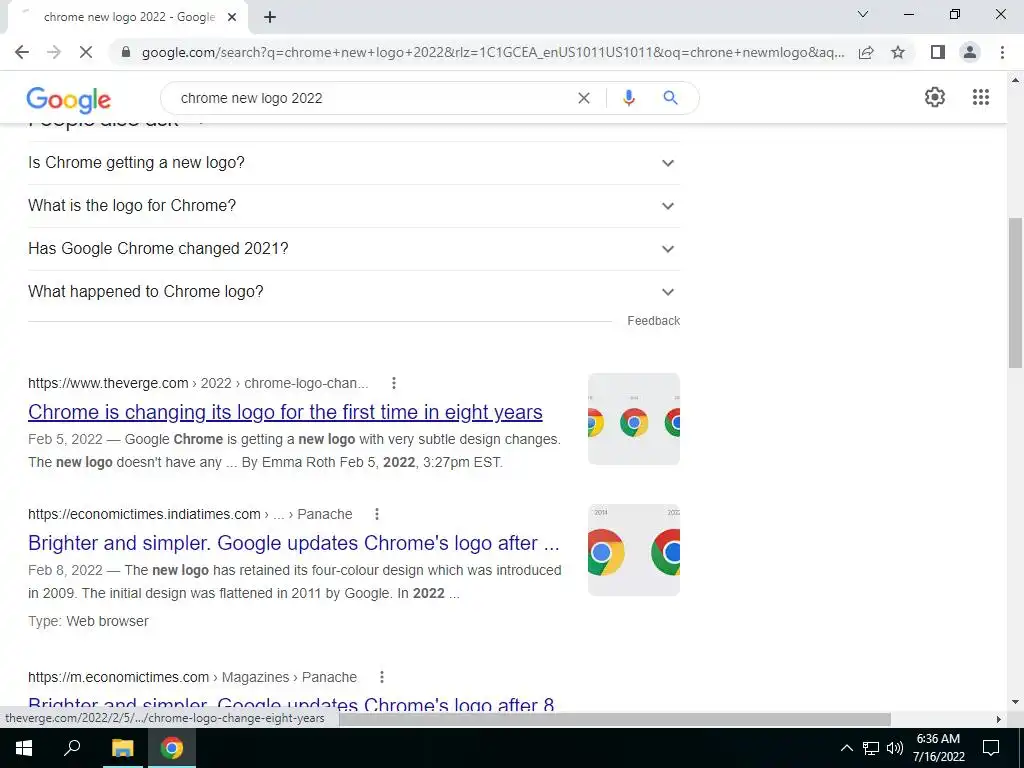
Task: Click network icon in system tray
Action: (x=871, y=748)
